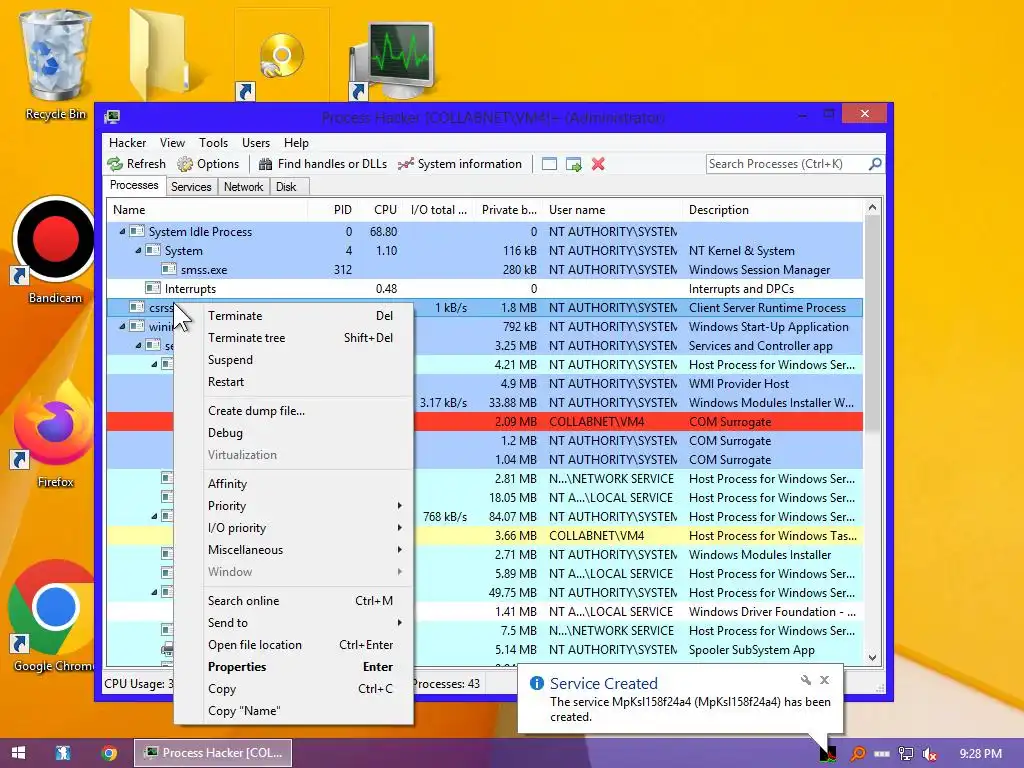Screen dimensions: 1024x768
Task: Open the Tools menu
Action: (x=213, y=143)
